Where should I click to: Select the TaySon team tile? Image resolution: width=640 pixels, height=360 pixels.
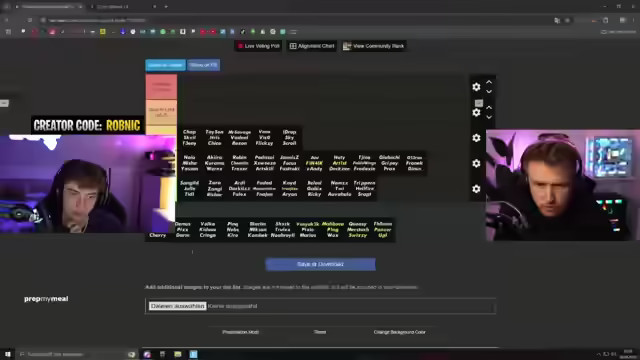214,138
